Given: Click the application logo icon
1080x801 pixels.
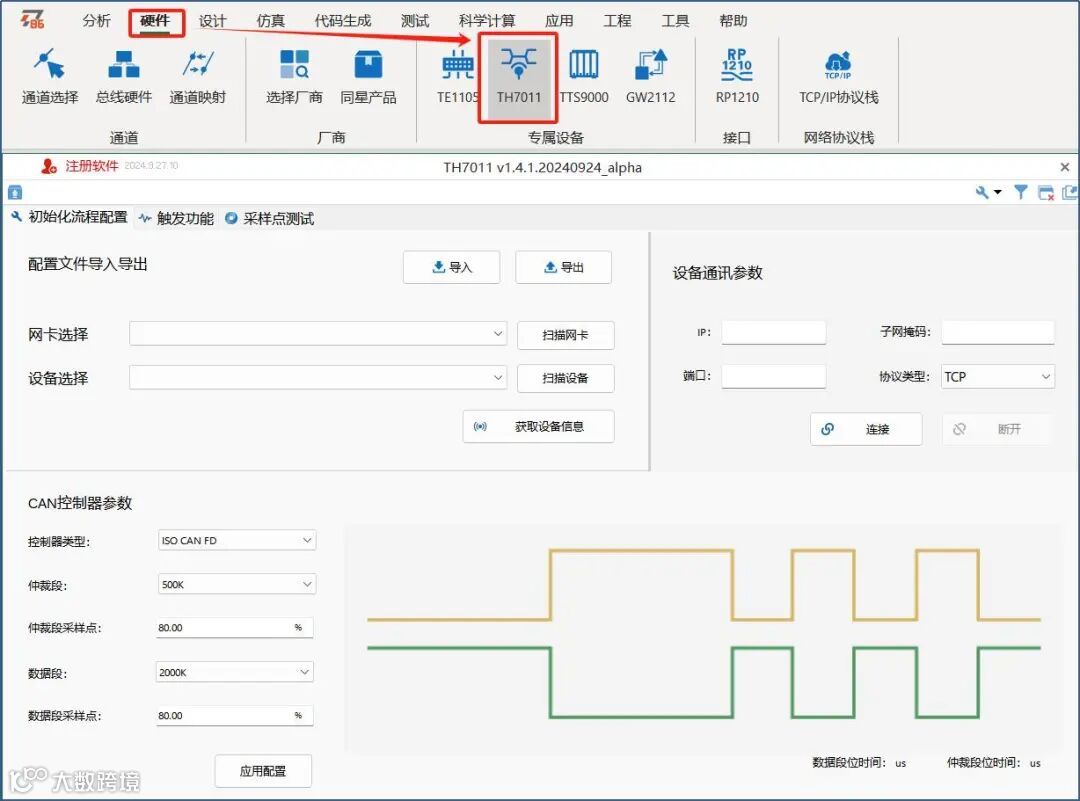Looking at the screenshot, I should [32, 20].
